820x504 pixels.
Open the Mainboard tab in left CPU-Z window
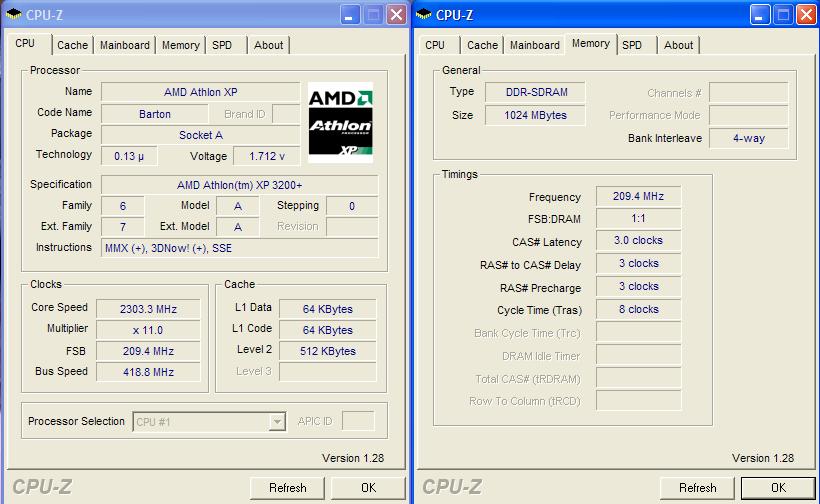tap(124, 45)
